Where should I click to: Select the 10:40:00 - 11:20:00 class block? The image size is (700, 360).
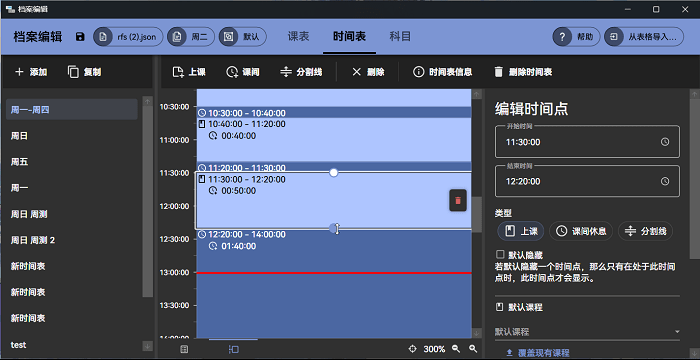[334, 139]
